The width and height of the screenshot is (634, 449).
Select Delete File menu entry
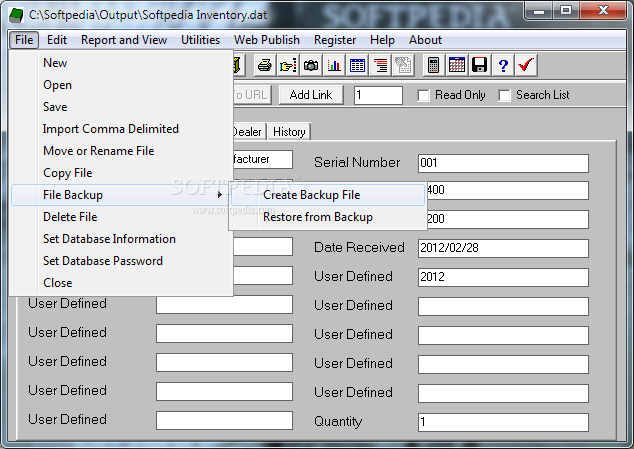(x=121, y=217)
